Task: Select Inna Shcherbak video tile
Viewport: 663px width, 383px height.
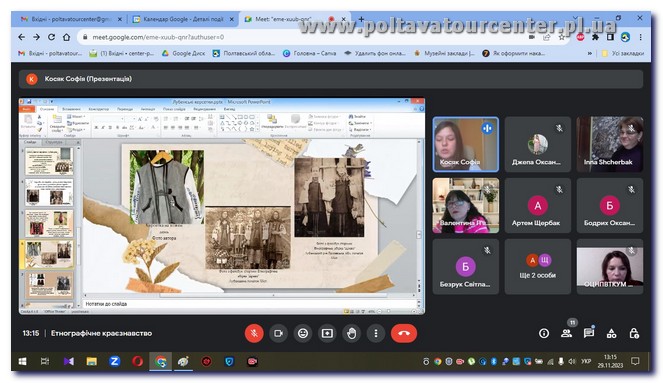Action: tap(610, 144)
